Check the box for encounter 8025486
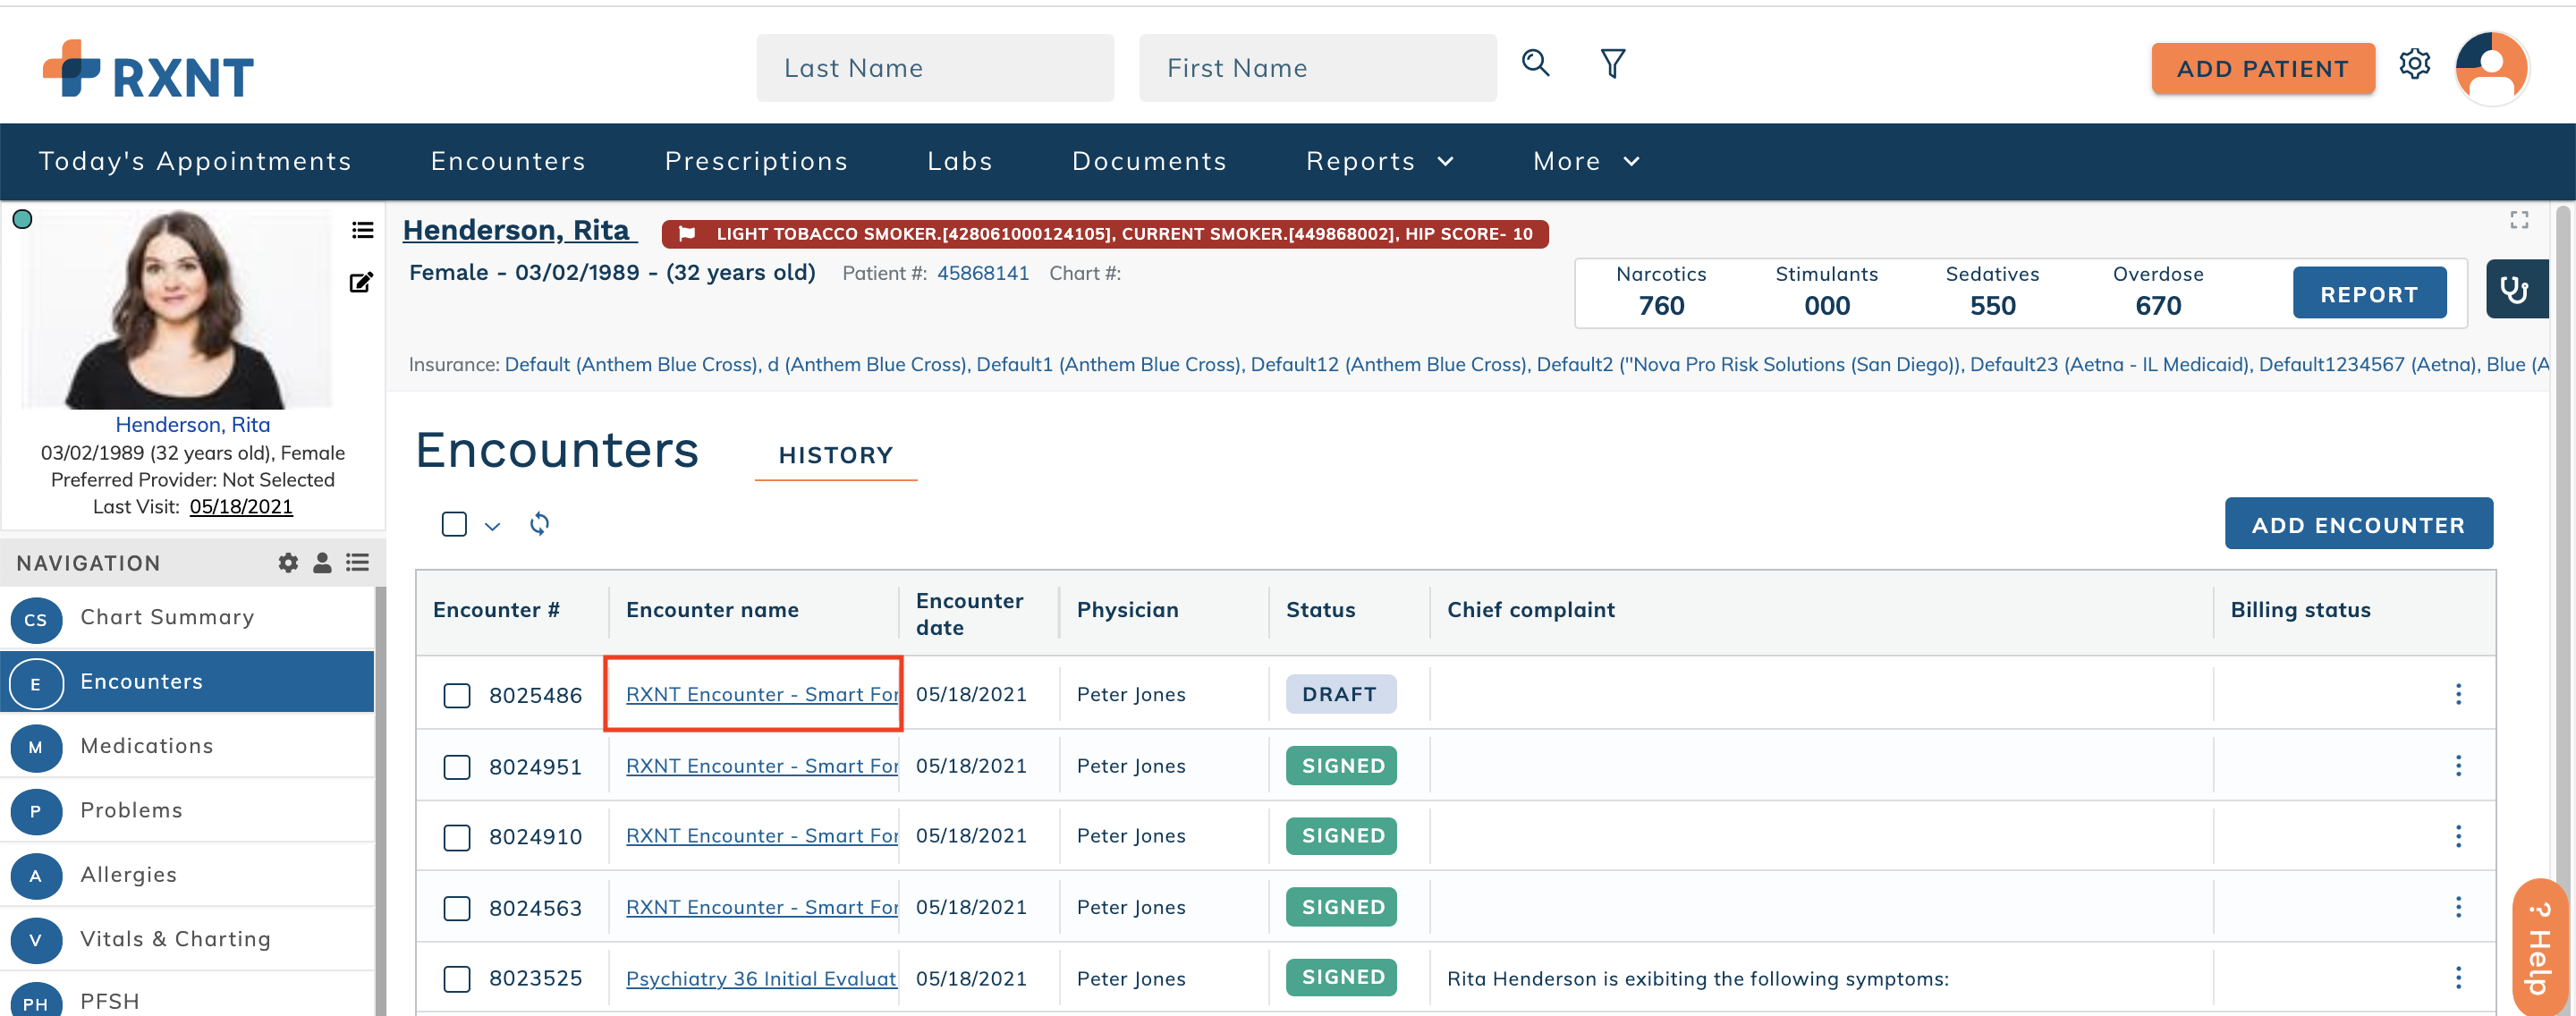 pyautogui.click(x=457, y=695)
